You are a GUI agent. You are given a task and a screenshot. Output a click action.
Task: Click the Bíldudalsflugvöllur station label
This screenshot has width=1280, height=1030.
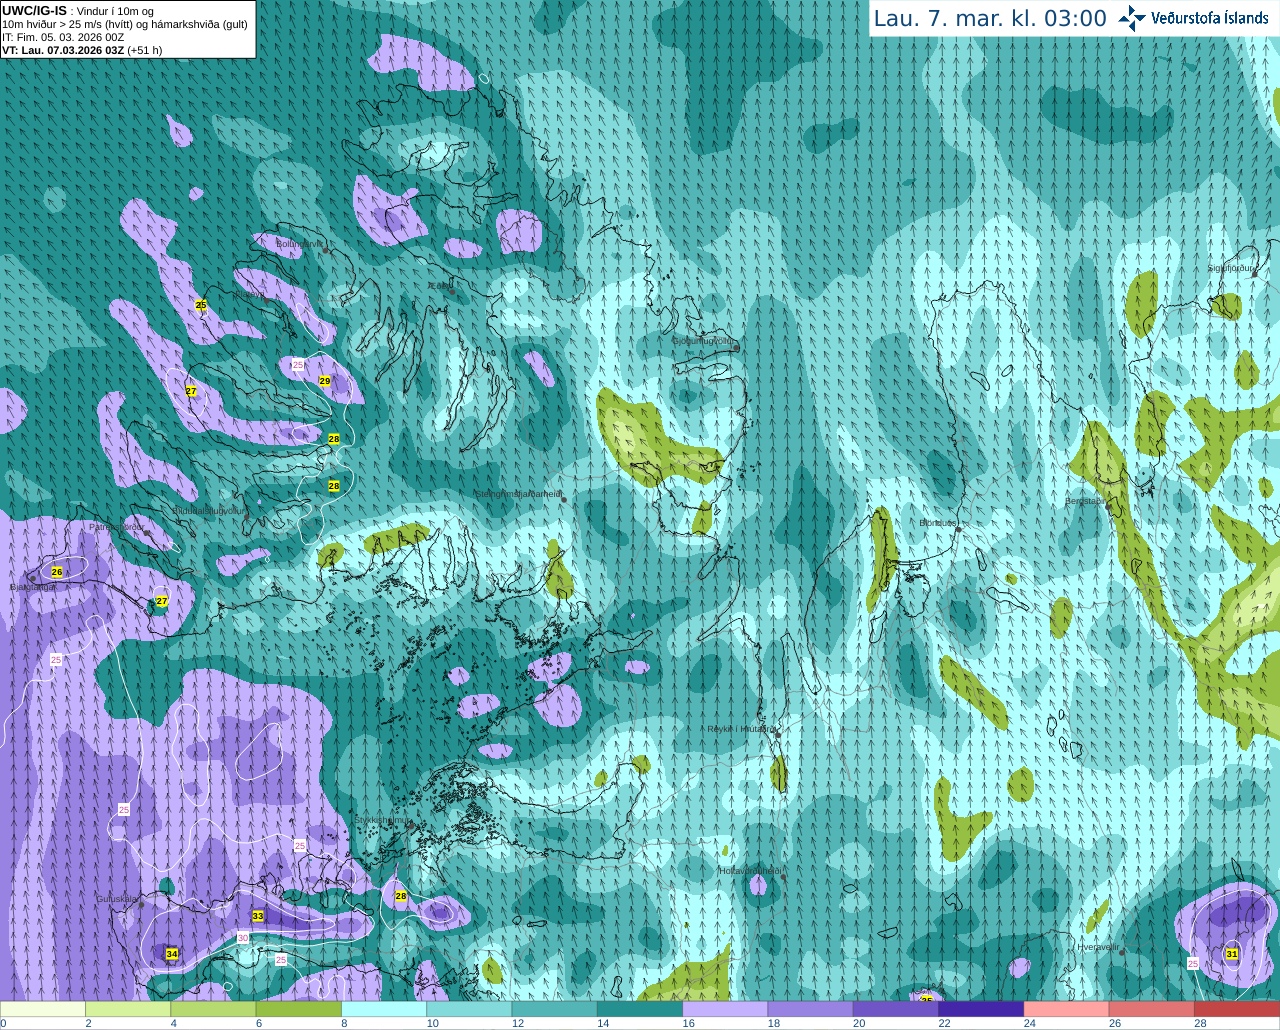pos(209,510)
